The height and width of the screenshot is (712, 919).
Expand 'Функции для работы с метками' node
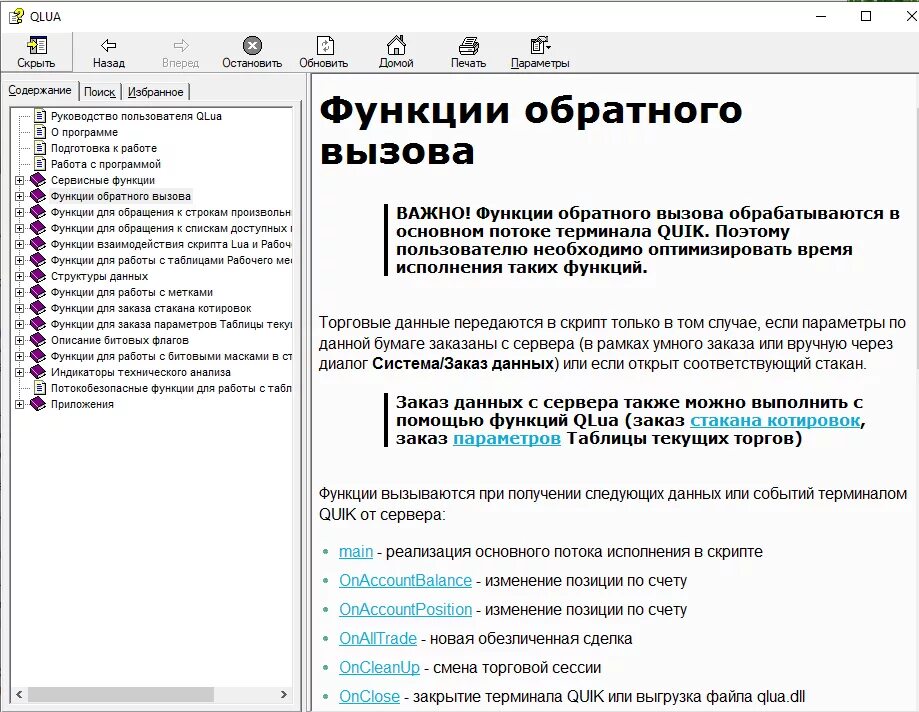[x=19, y=292]
